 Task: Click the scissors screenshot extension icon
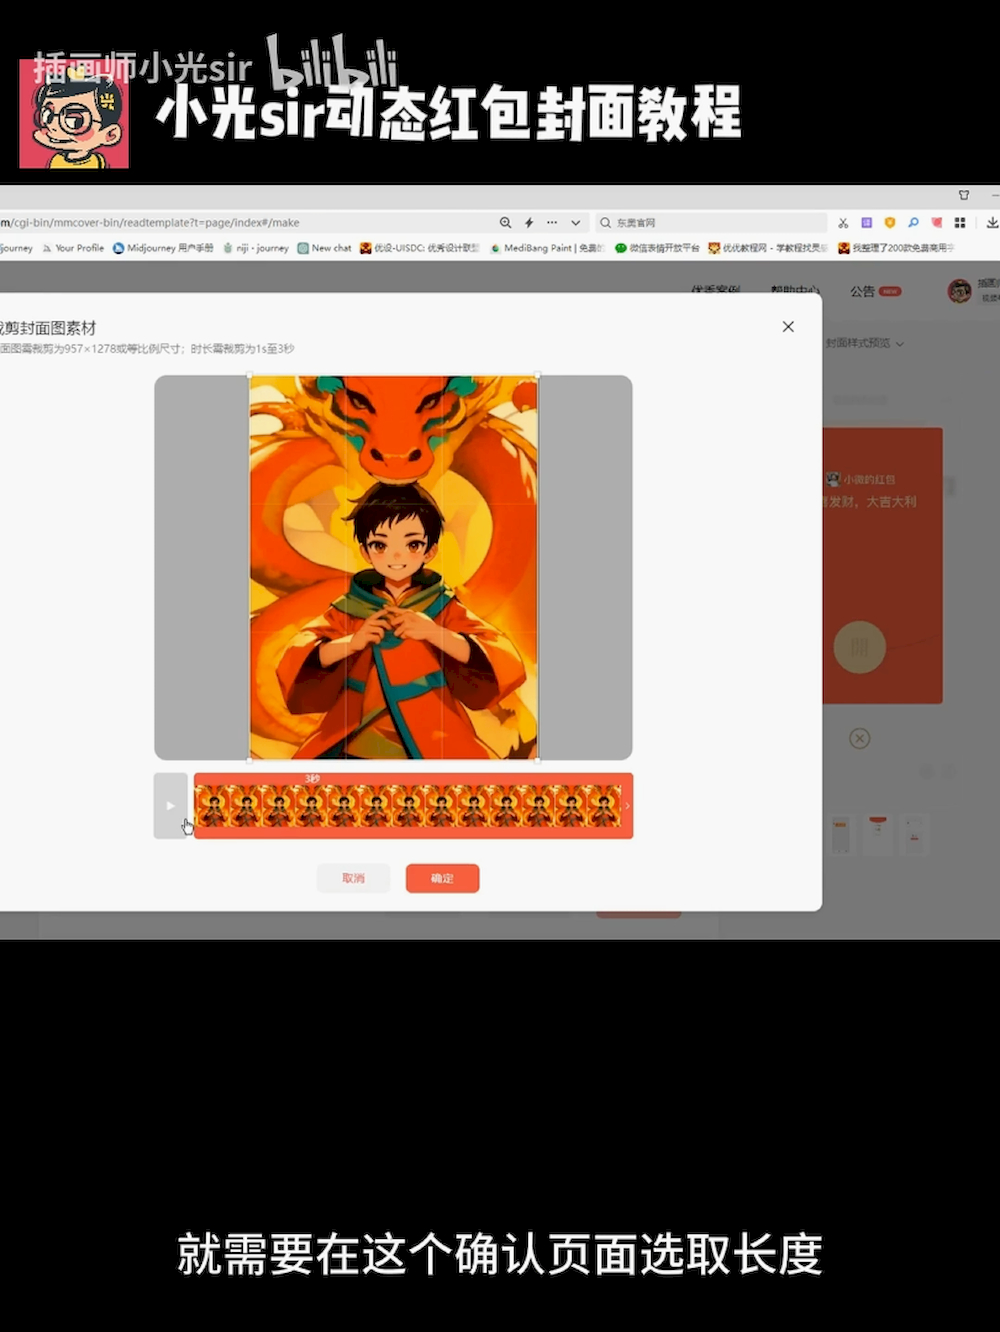843,223
